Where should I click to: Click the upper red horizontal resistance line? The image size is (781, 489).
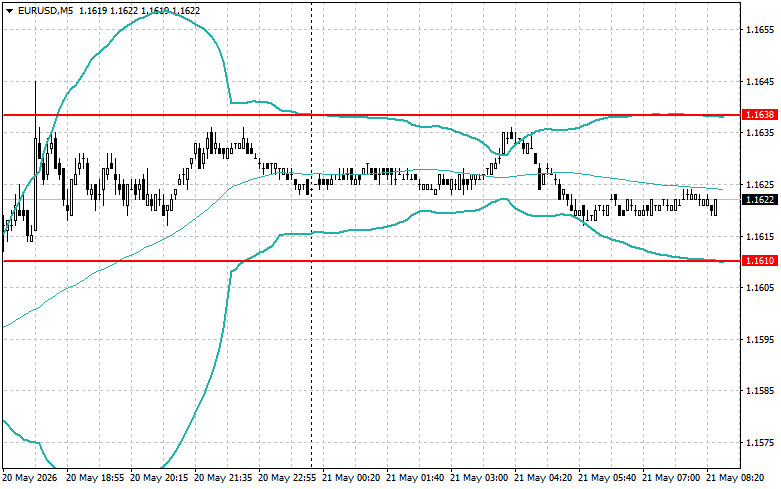372,115
